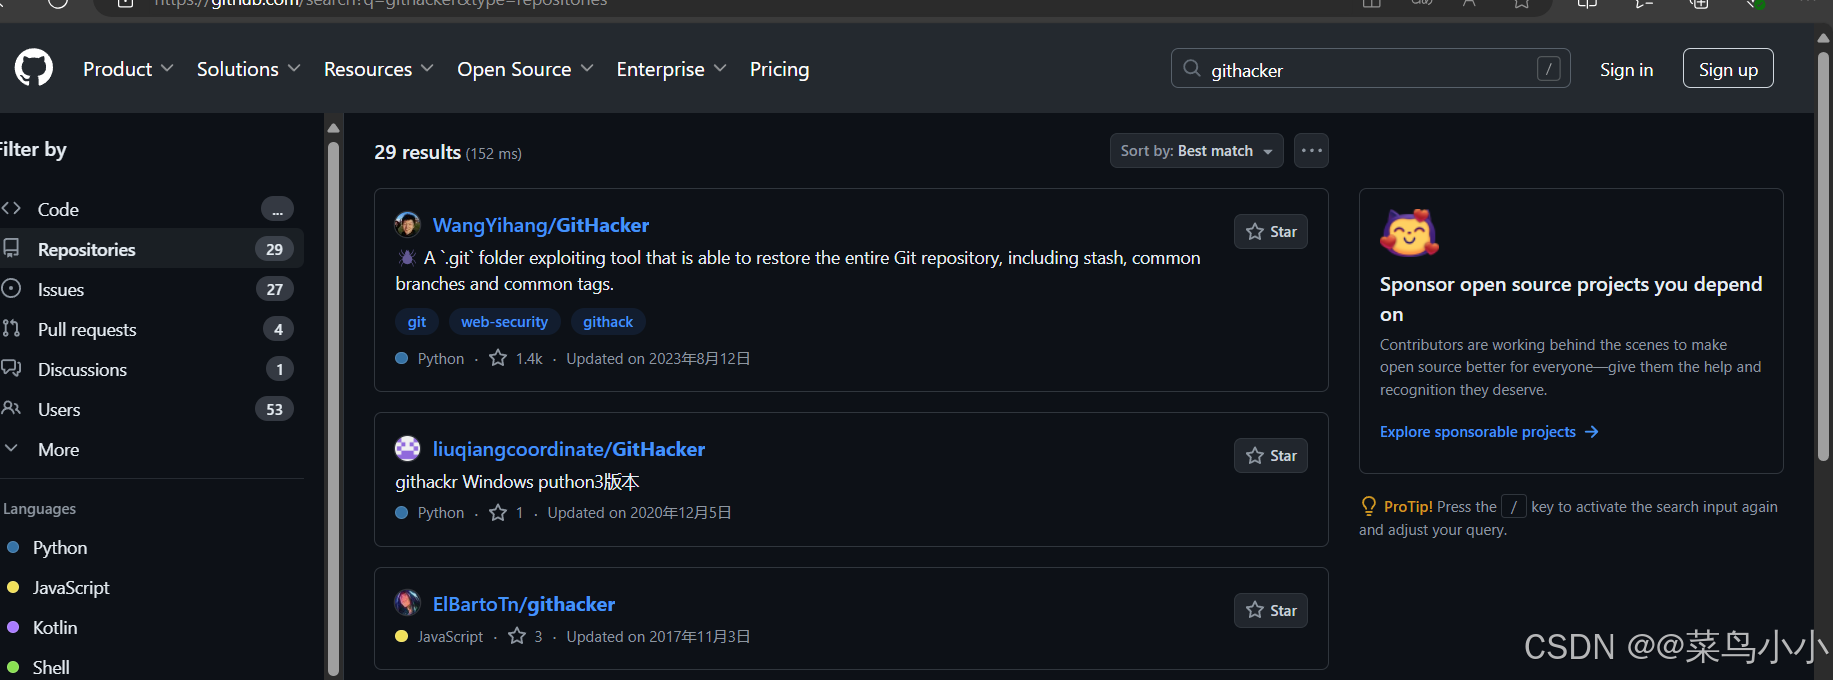Filter results by Code

click(x=150, y=209)
